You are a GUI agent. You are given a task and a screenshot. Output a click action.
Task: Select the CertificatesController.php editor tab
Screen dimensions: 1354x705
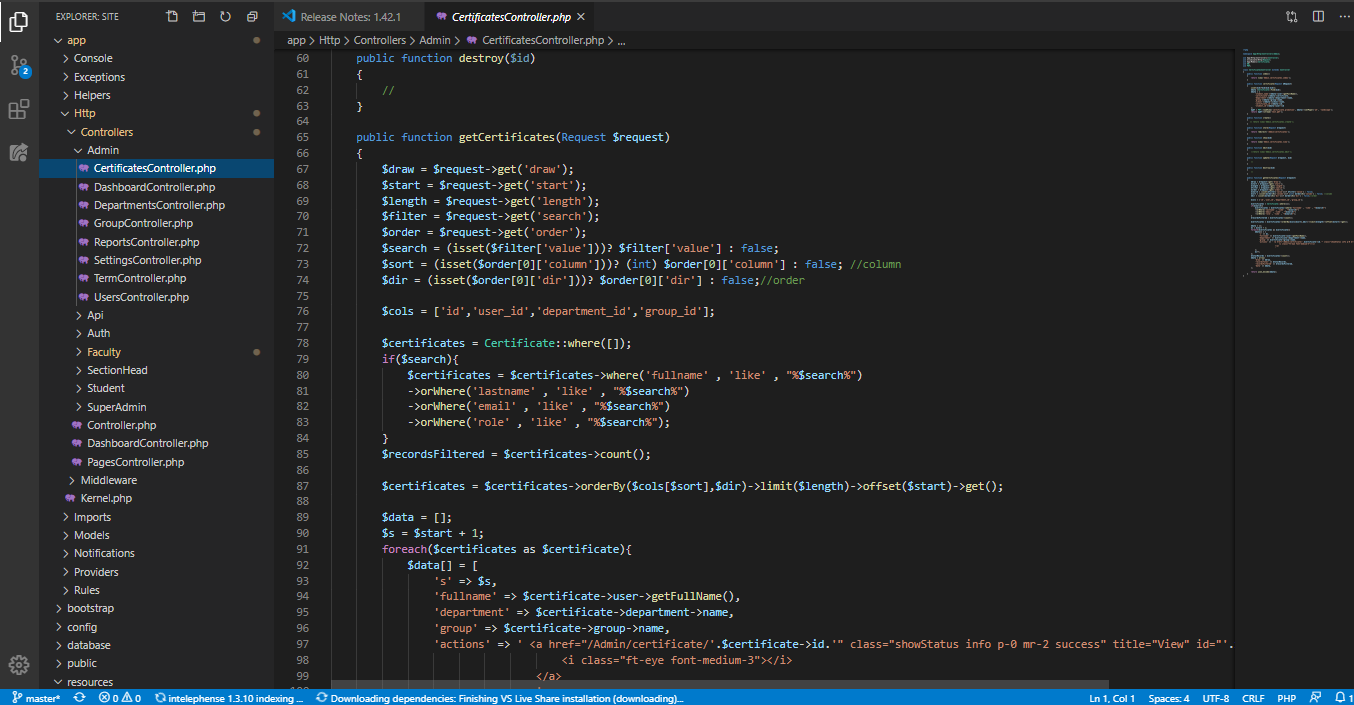[509, 17]
